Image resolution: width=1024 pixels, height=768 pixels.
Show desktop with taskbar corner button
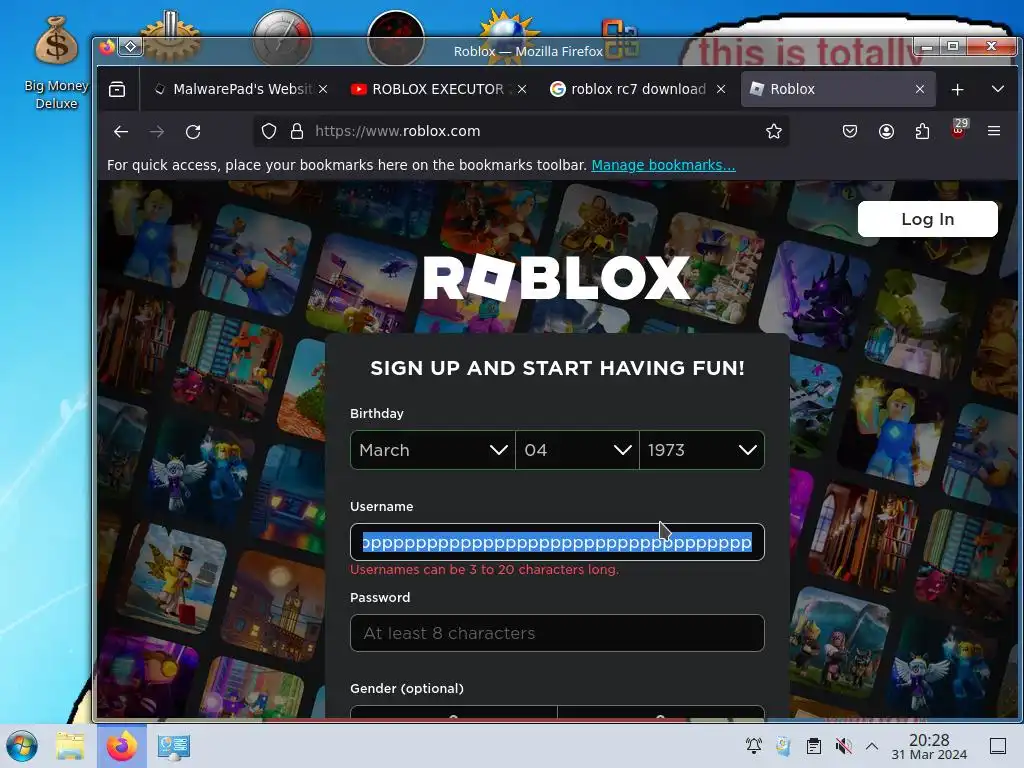(x=998, y=746)
